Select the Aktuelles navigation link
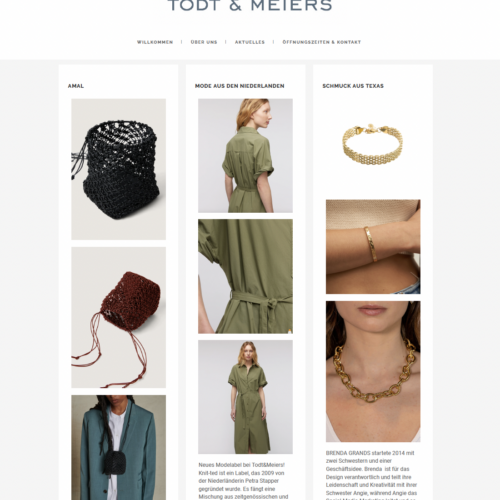The image size is (500, 500). (x=250, y=42)
